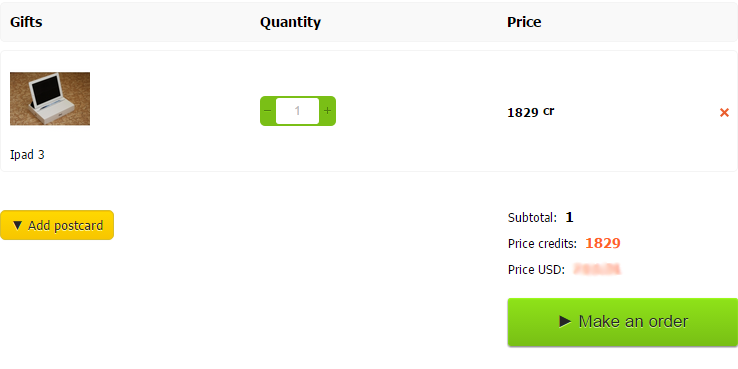This screenshot has width=738, height=369.
Task: Increase quantity with the plus button
Action: click(x=328, y=111)
